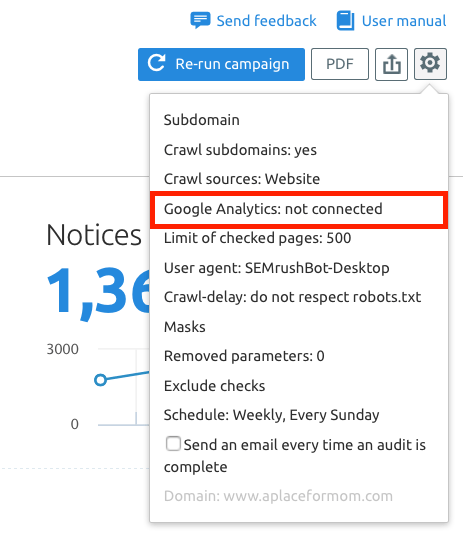Select Google Analytics: not connected
Image resolution: width=463 pixels, height=538 pixels.
pyautogui.click(x=273, y=209)
